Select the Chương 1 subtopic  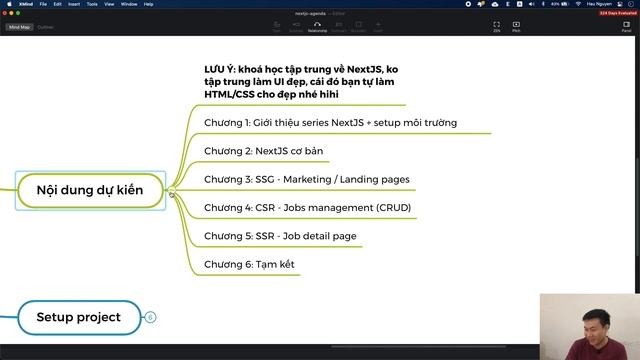pos(330,123)
